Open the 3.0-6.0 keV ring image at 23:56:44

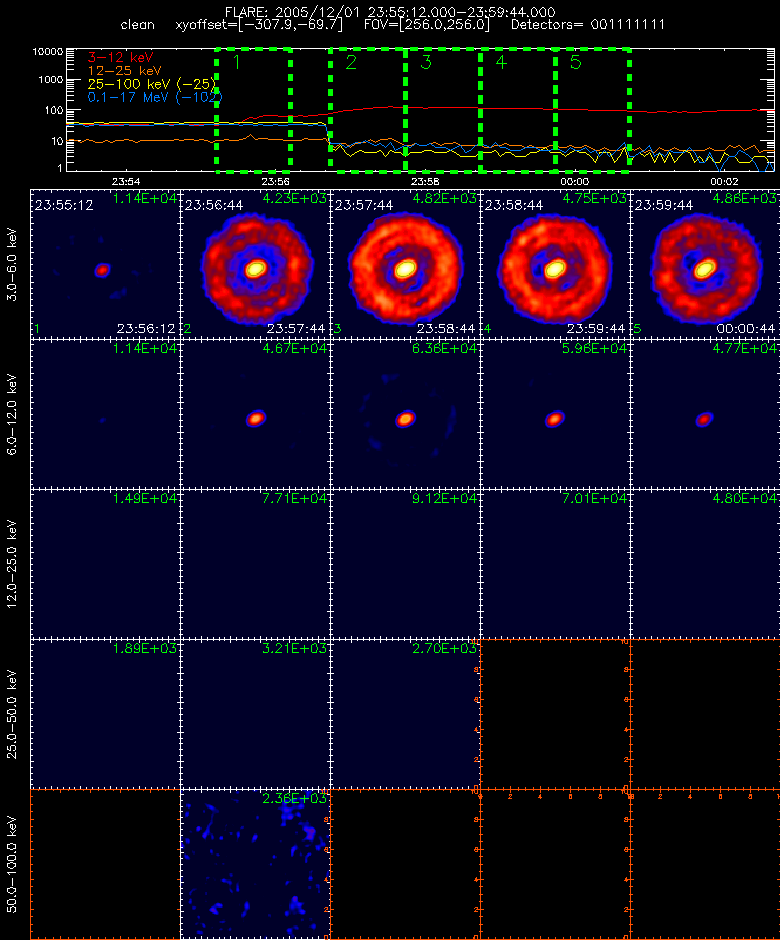pyautogui.click(x=255, y=264)
